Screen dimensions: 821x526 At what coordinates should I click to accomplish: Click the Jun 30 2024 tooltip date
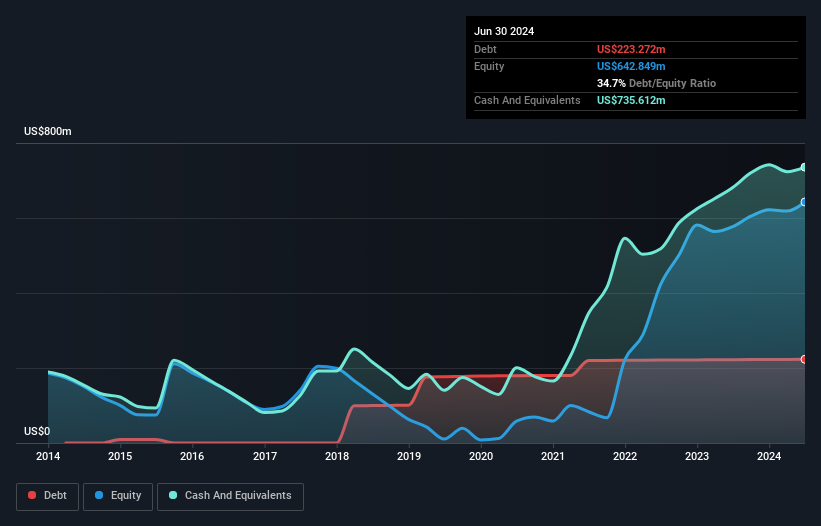(x=504, y=31)
